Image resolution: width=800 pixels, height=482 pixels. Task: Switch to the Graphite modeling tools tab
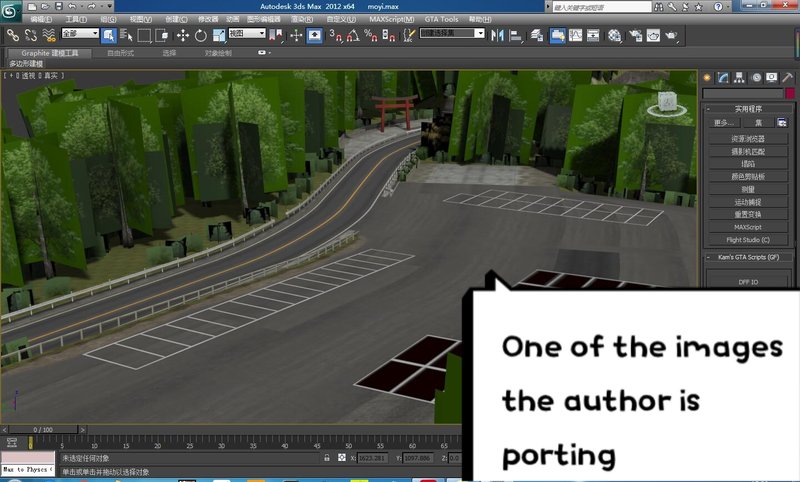click(x=50, y=53)
